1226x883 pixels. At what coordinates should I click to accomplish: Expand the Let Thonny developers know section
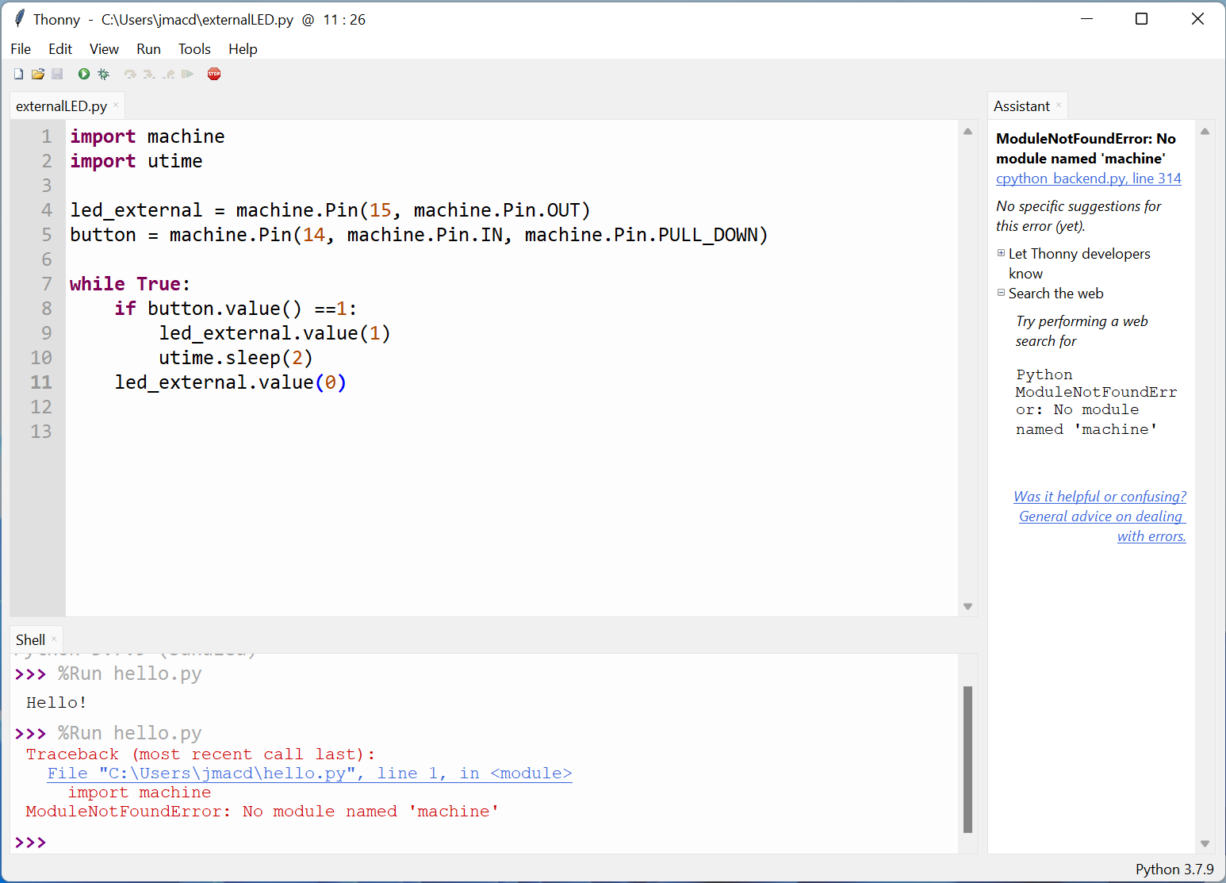tap(1001, 253)
